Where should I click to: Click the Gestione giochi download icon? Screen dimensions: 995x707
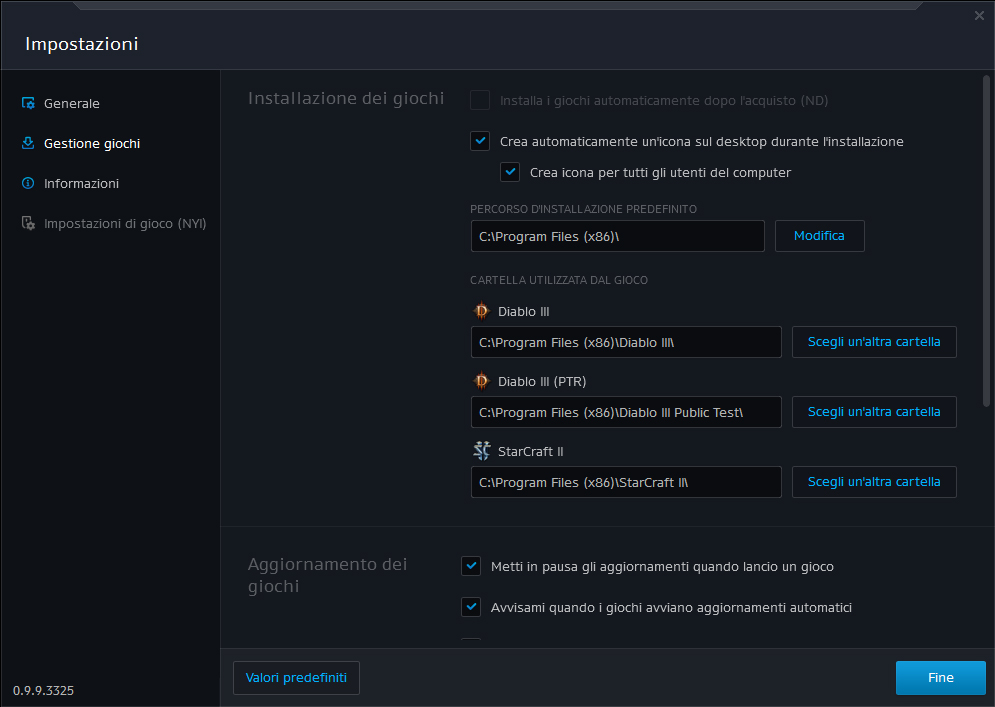(28, 143)
